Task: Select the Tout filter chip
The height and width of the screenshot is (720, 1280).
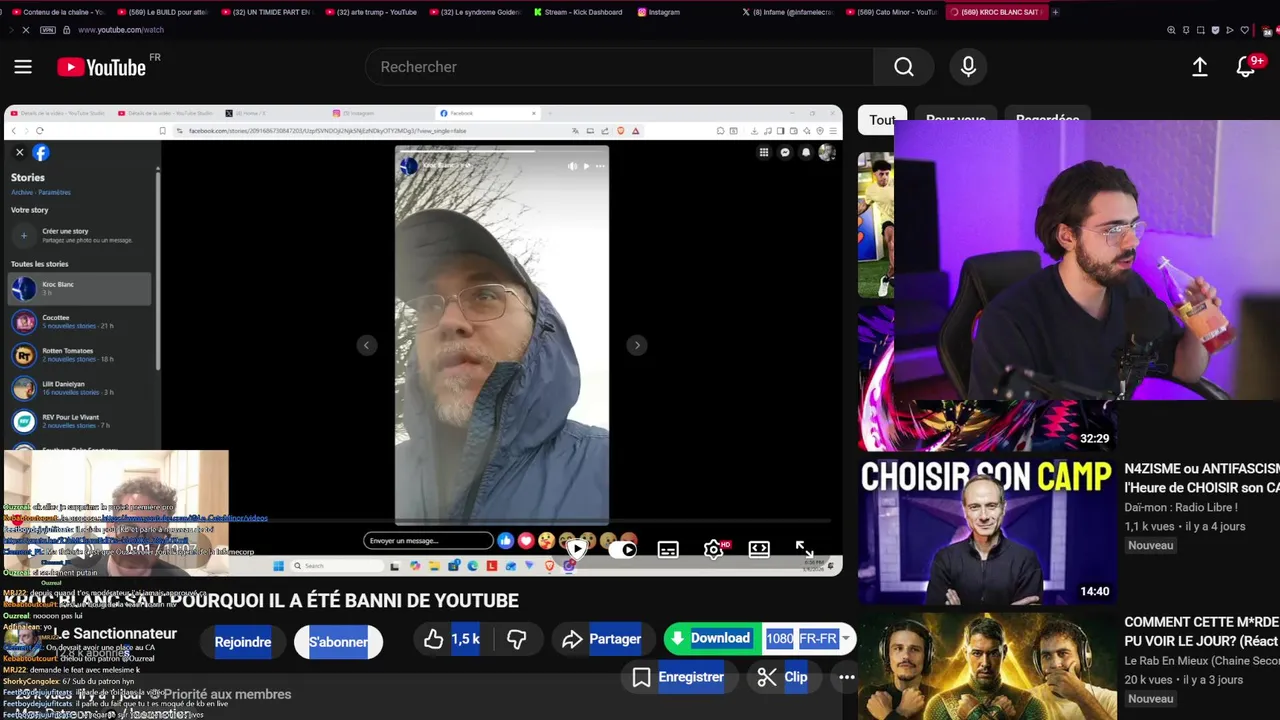Action: click(881, 120)
